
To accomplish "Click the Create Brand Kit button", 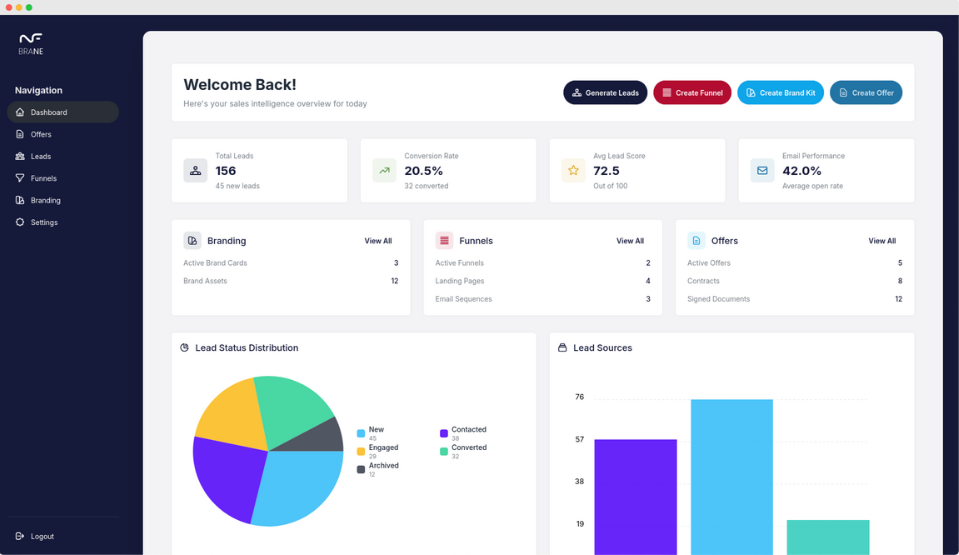I will [x=780, y=92].
